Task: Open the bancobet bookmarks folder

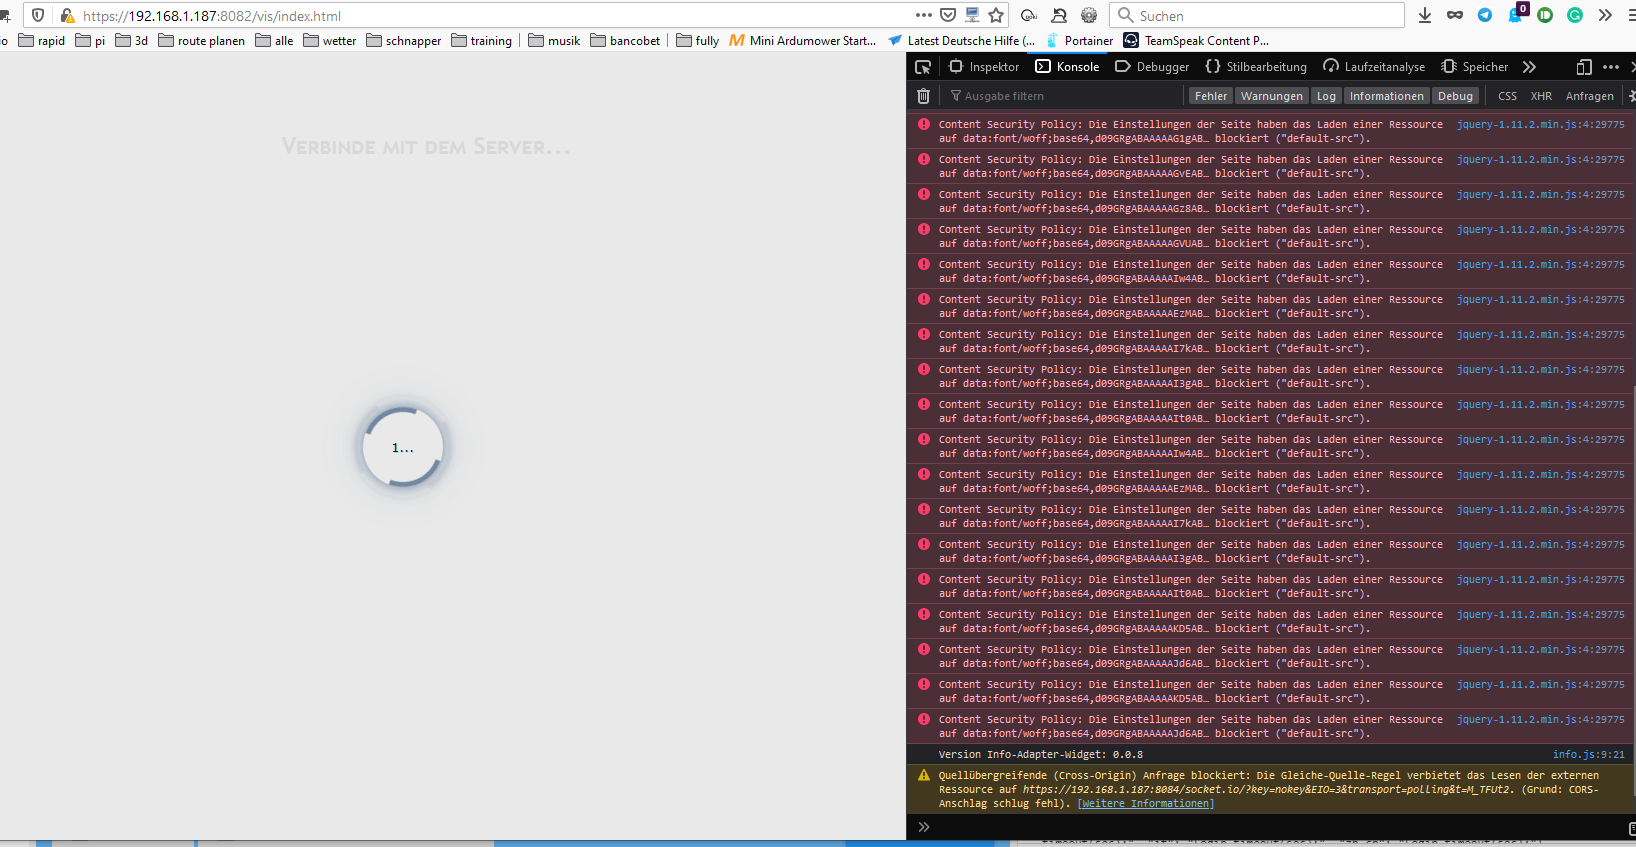Action: (625, 41)
